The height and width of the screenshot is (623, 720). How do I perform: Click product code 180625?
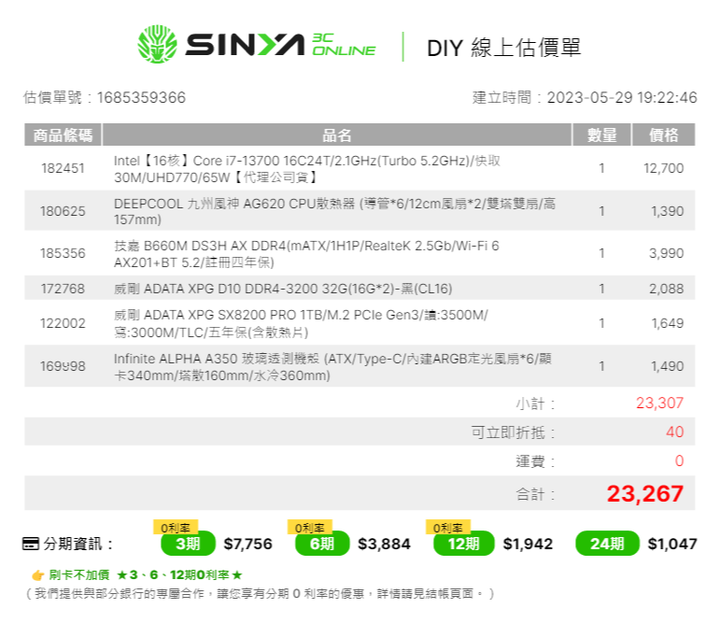pyautogui.click(x=63, y=211)
